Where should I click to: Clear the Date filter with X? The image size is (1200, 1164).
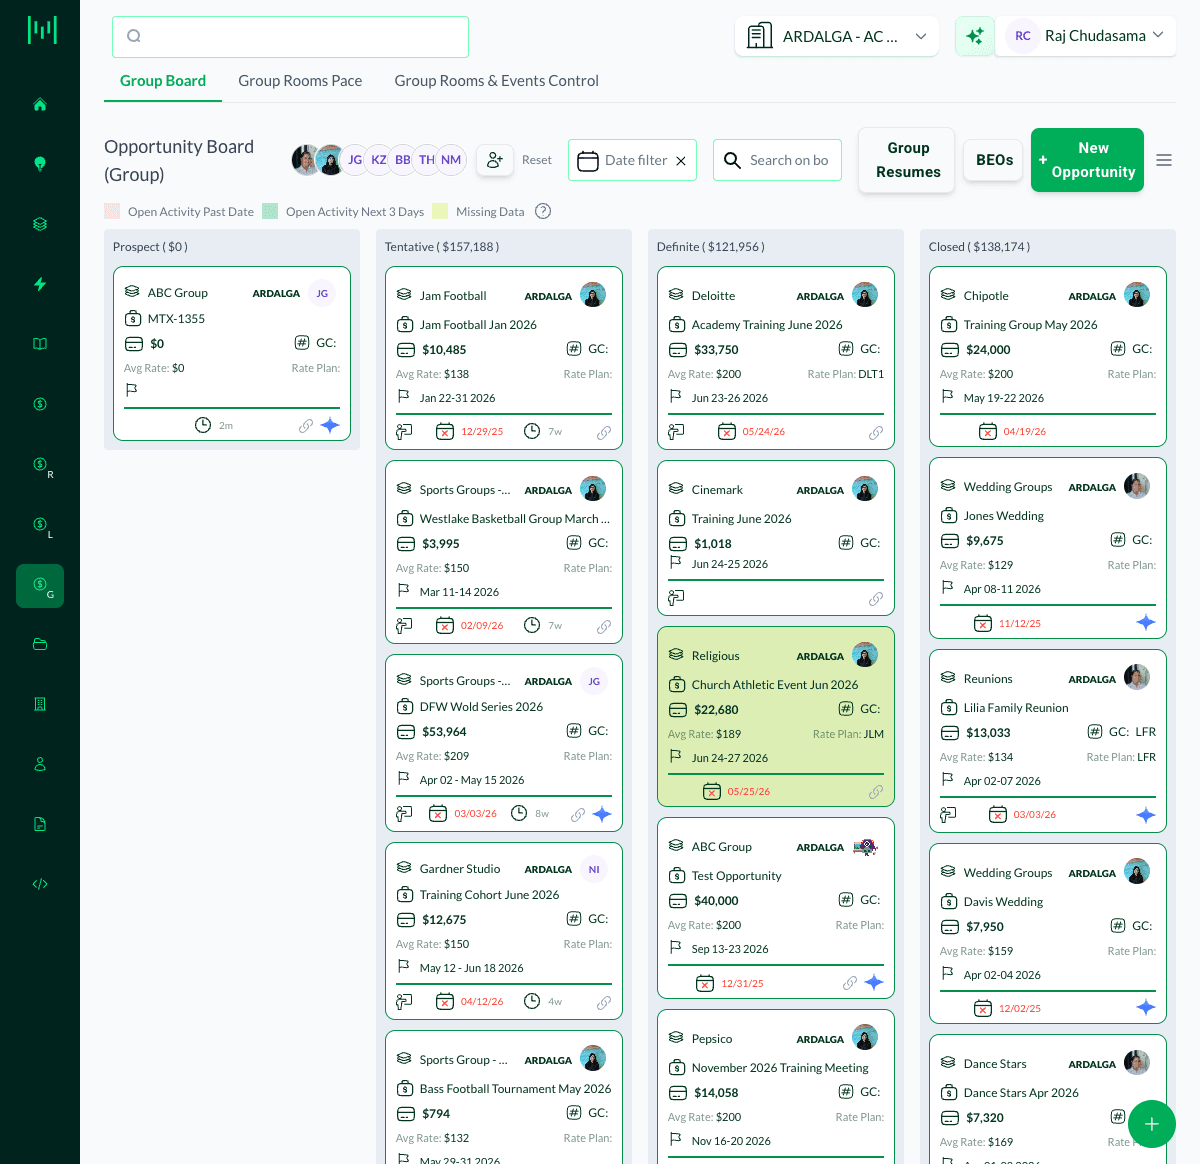click(x=681, y=161)
